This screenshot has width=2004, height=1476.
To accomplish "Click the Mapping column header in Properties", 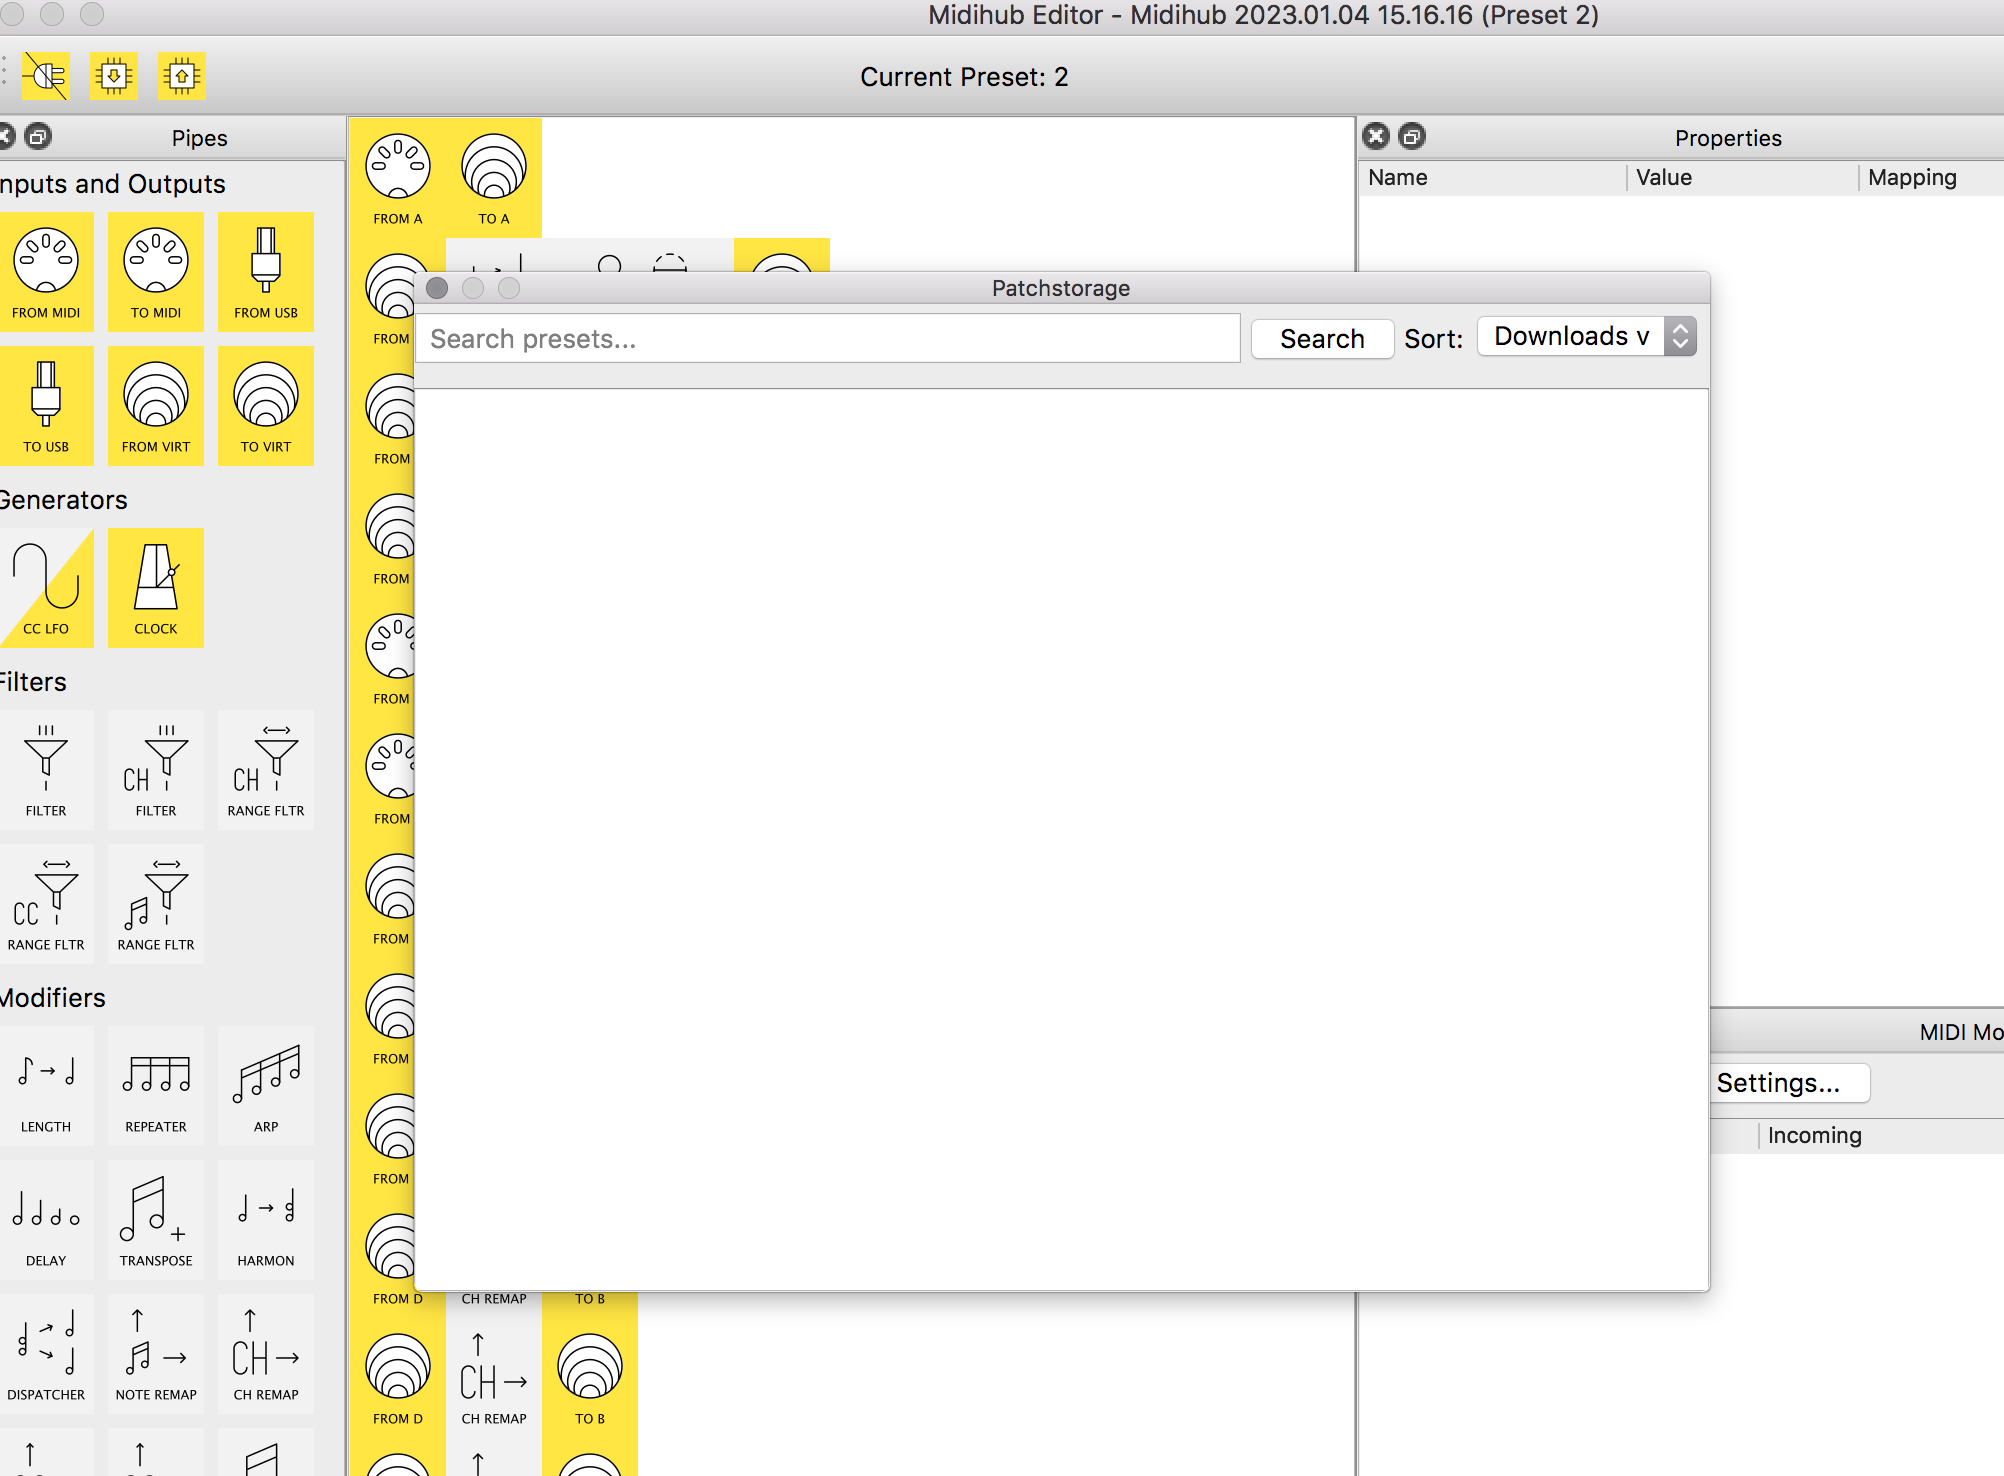I will pyautogui.click(x=1932, y=178).
